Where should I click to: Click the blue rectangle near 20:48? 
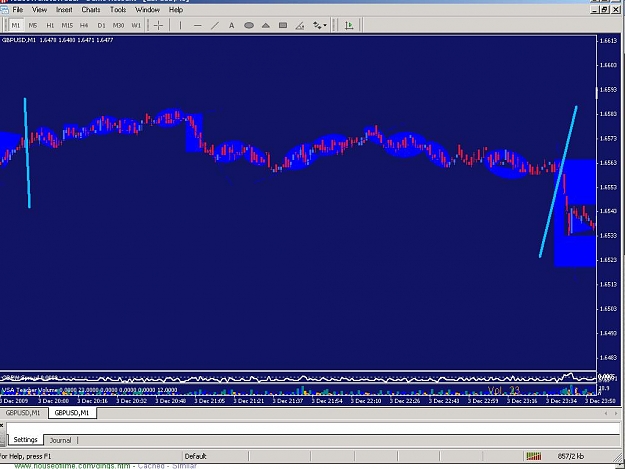pos(195,133)
